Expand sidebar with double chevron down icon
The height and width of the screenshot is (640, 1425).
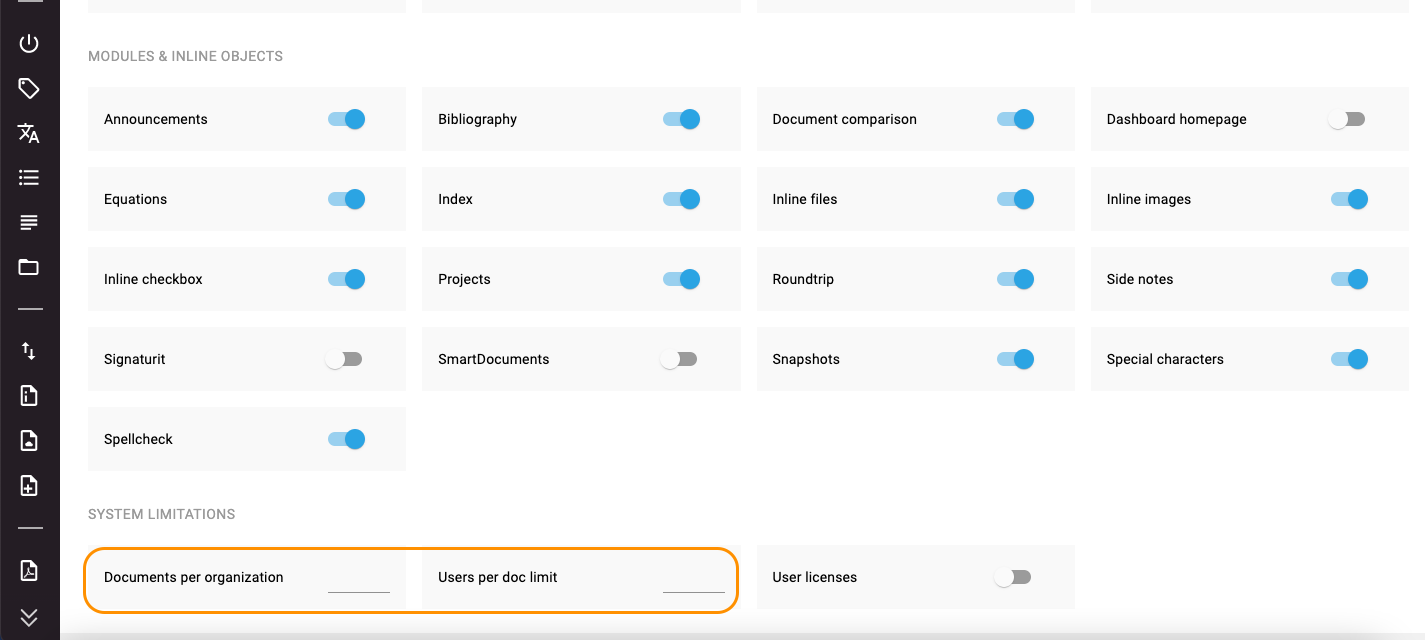[x=29, y=617]
